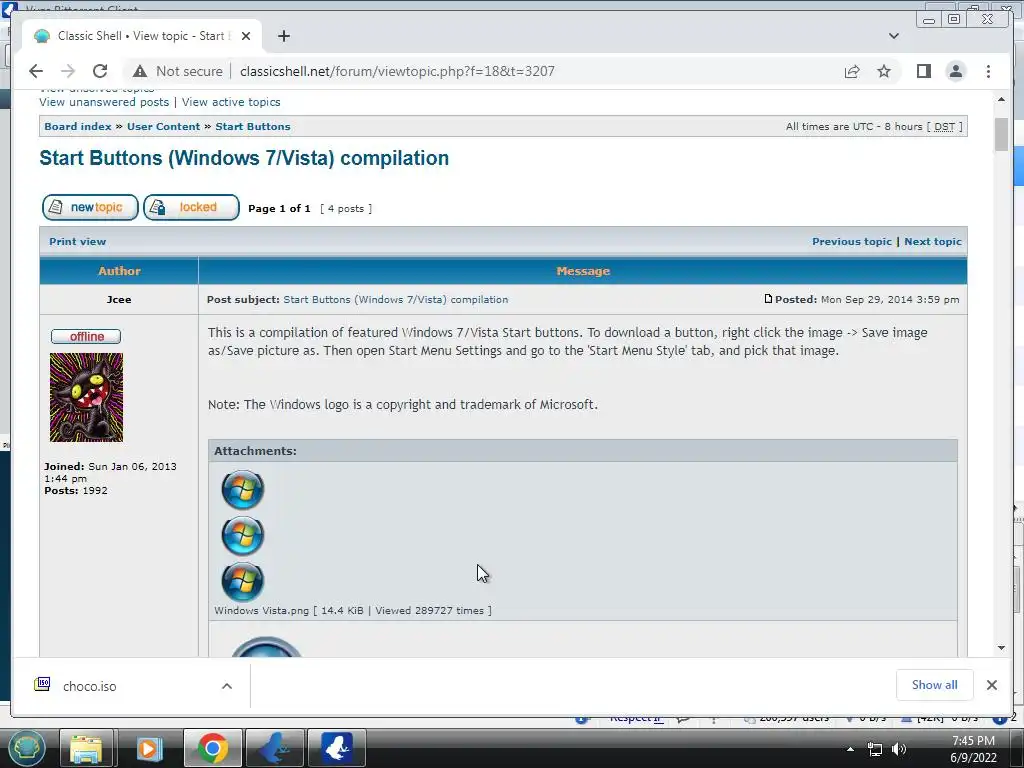Image resolution: width=1024 pixels, height=768 pixels.
Task: Open the Chrome side panel icon
Action: (x=923, y=71)
